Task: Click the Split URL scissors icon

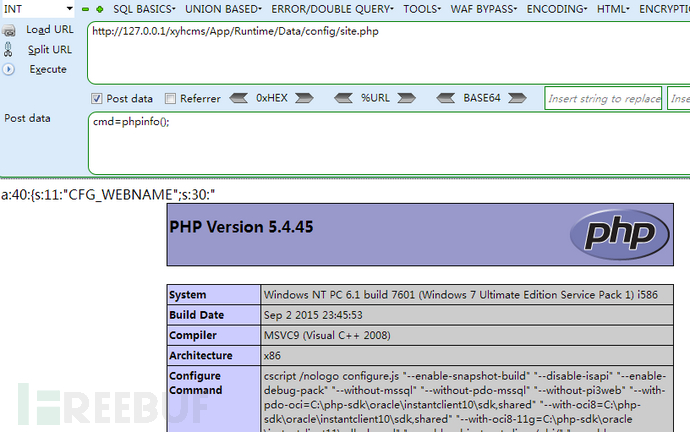Action: [x=8, y=50]
